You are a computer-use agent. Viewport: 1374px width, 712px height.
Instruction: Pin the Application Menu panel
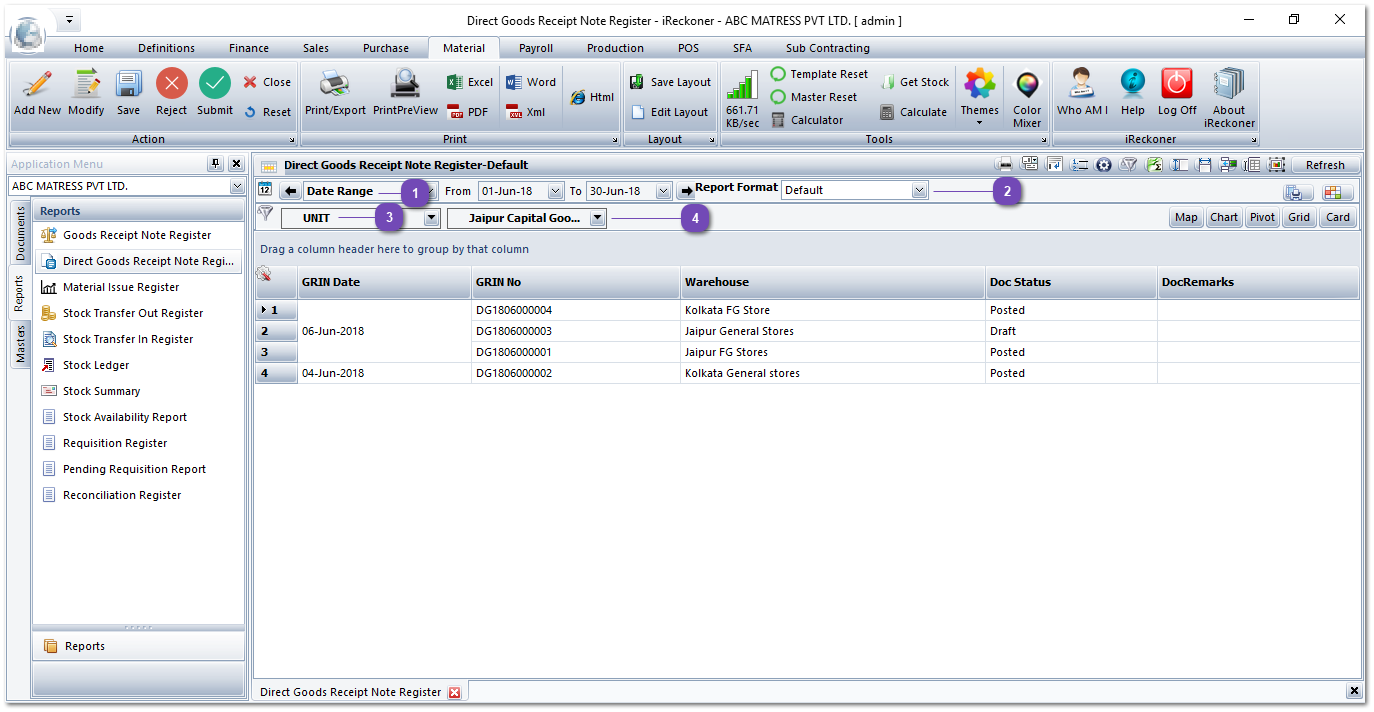click(x=215, y=164)
